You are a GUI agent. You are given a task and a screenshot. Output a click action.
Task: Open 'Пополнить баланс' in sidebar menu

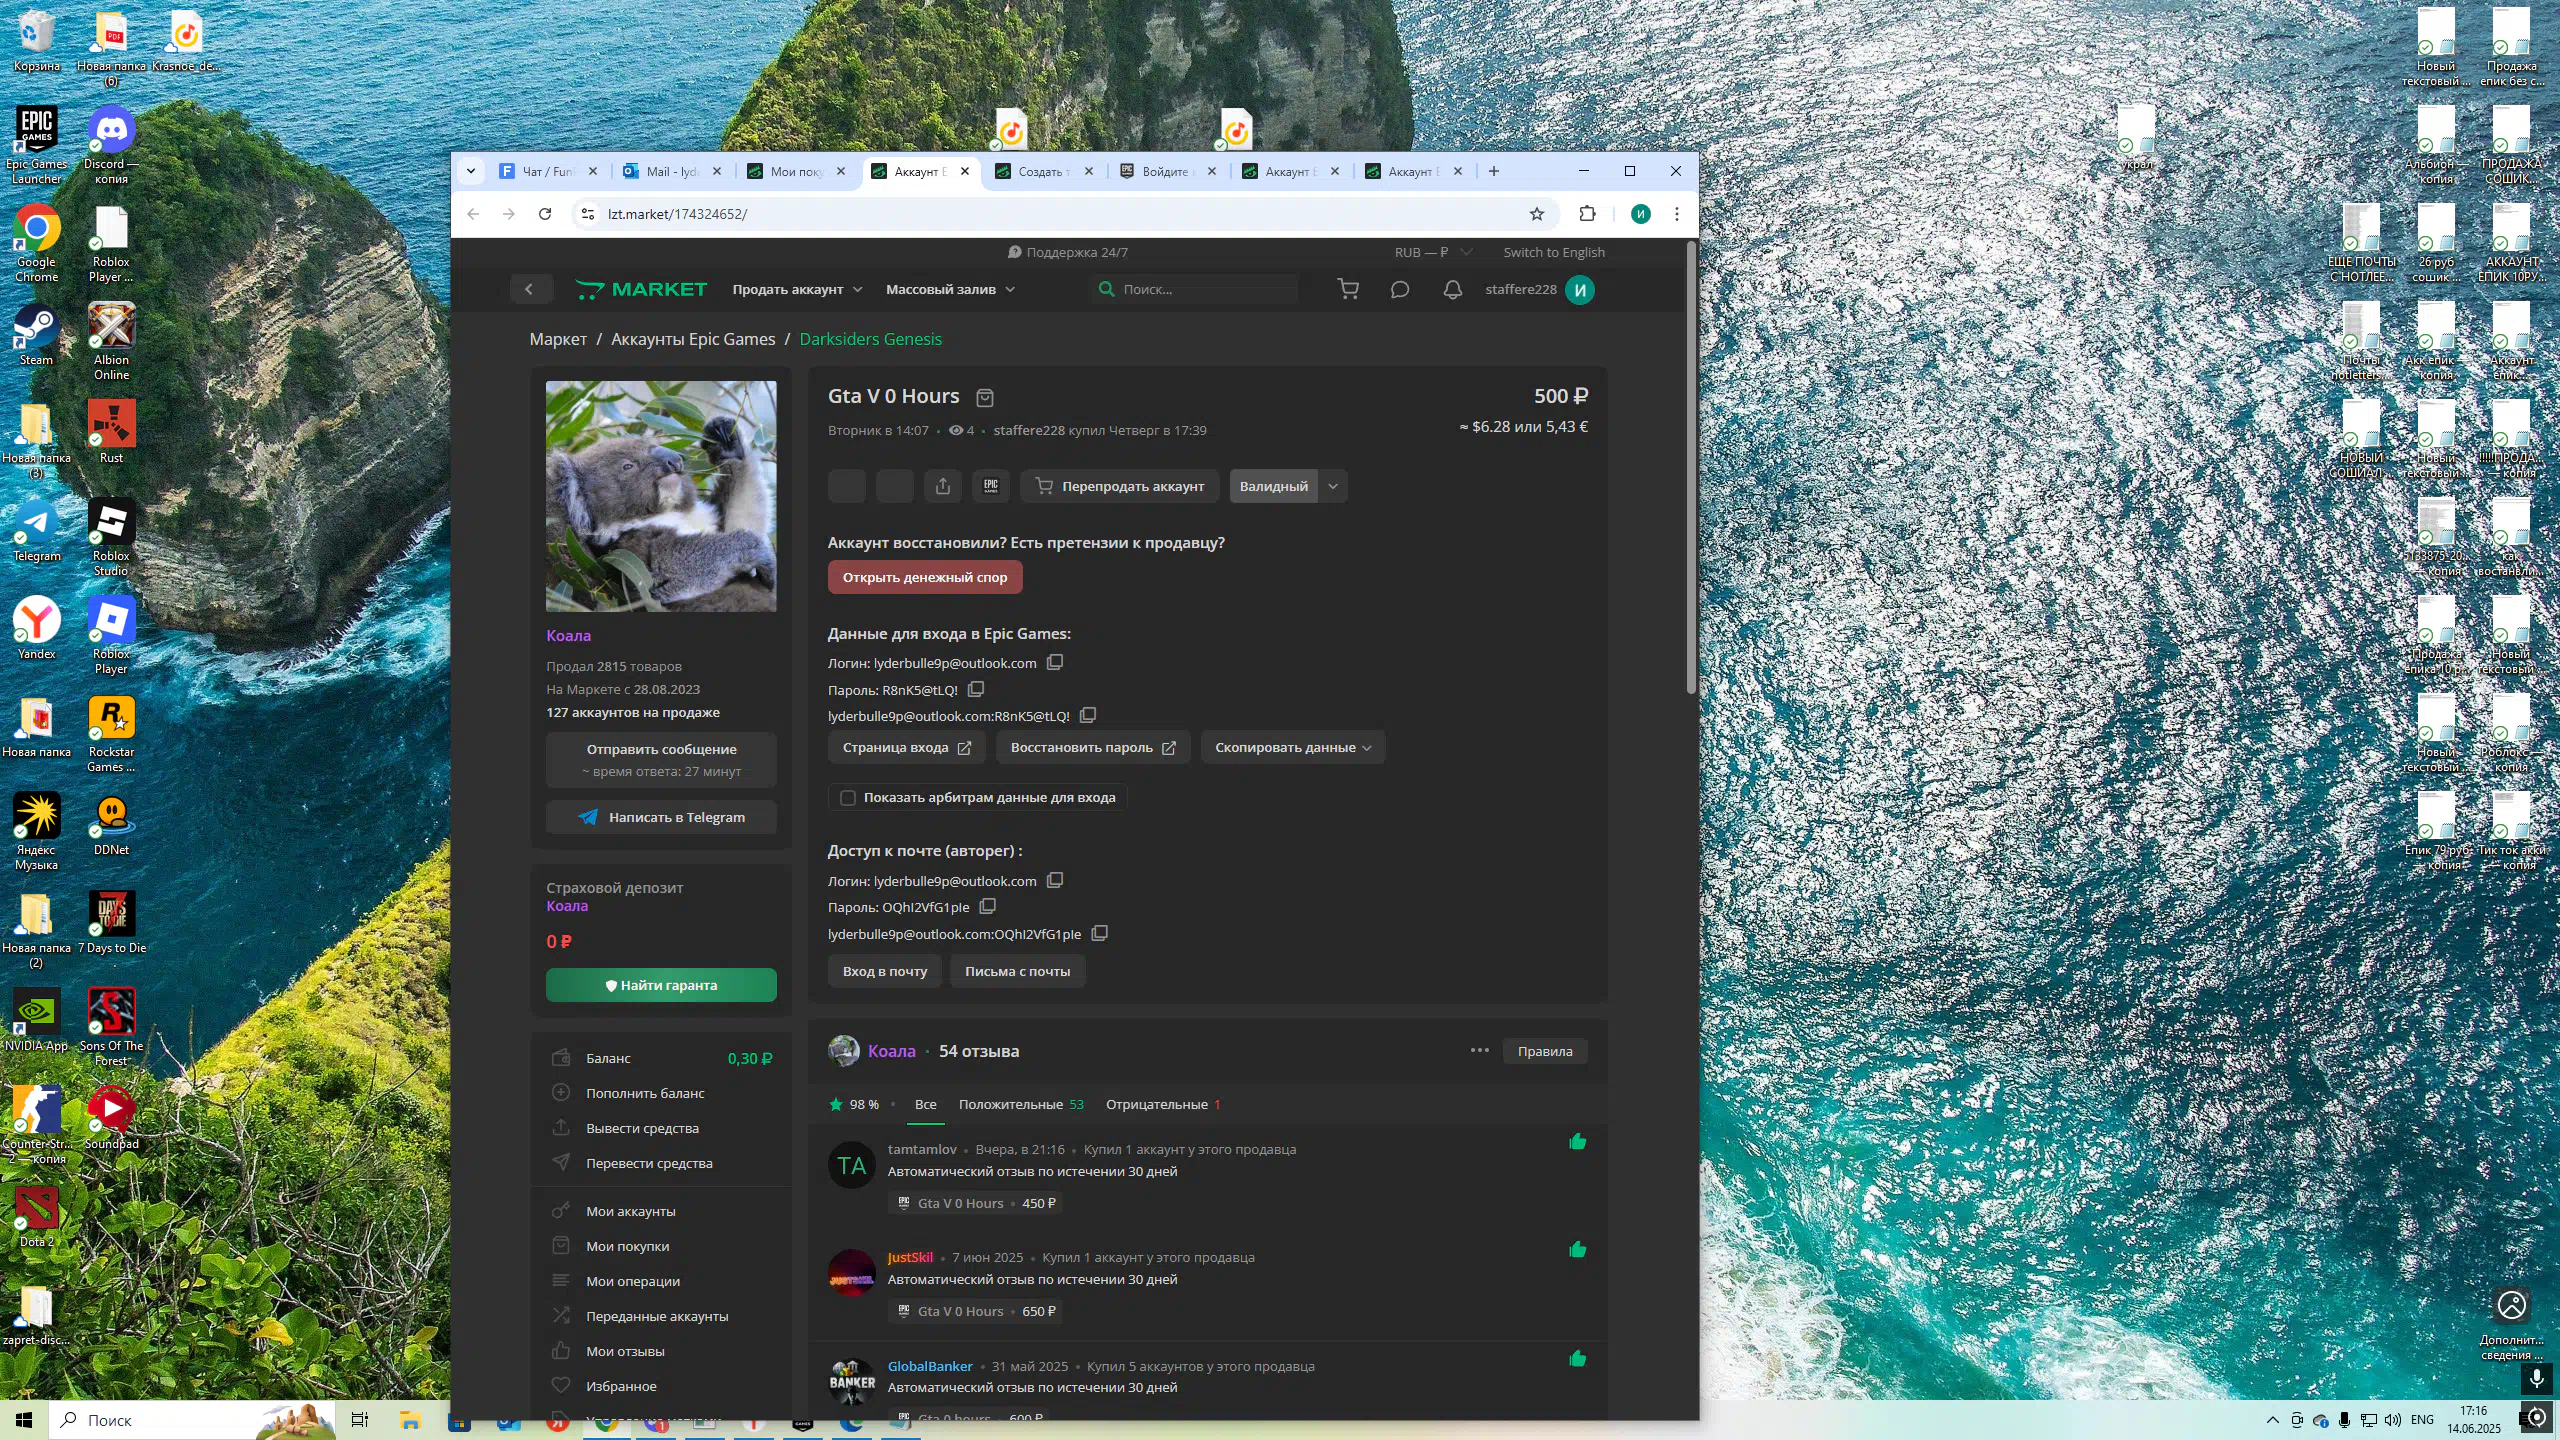click(x=645, y=1094)
